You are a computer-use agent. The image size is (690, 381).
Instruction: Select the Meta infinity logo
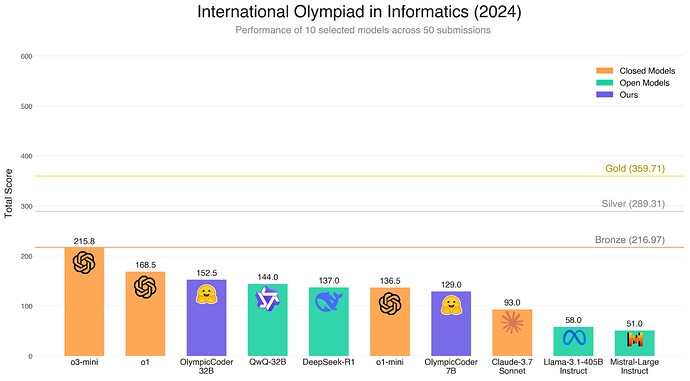574,338
